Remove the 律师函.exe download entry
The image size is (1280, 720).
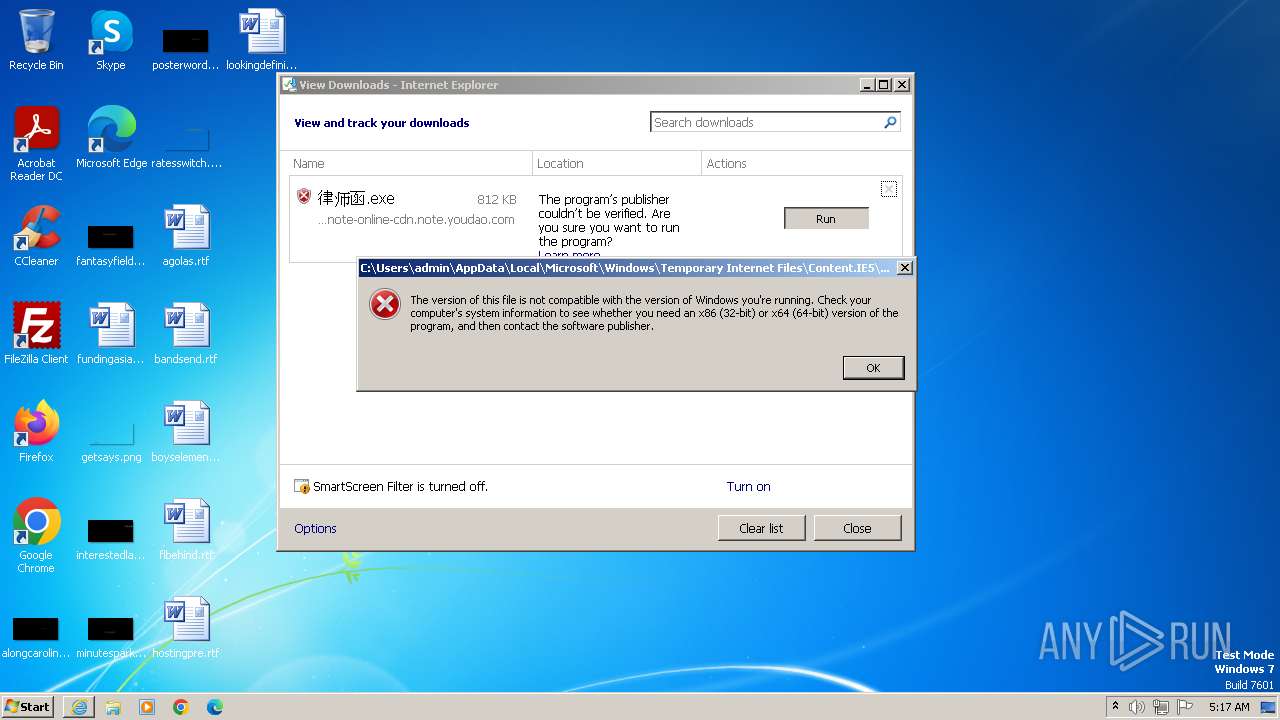tap(888, 189)
